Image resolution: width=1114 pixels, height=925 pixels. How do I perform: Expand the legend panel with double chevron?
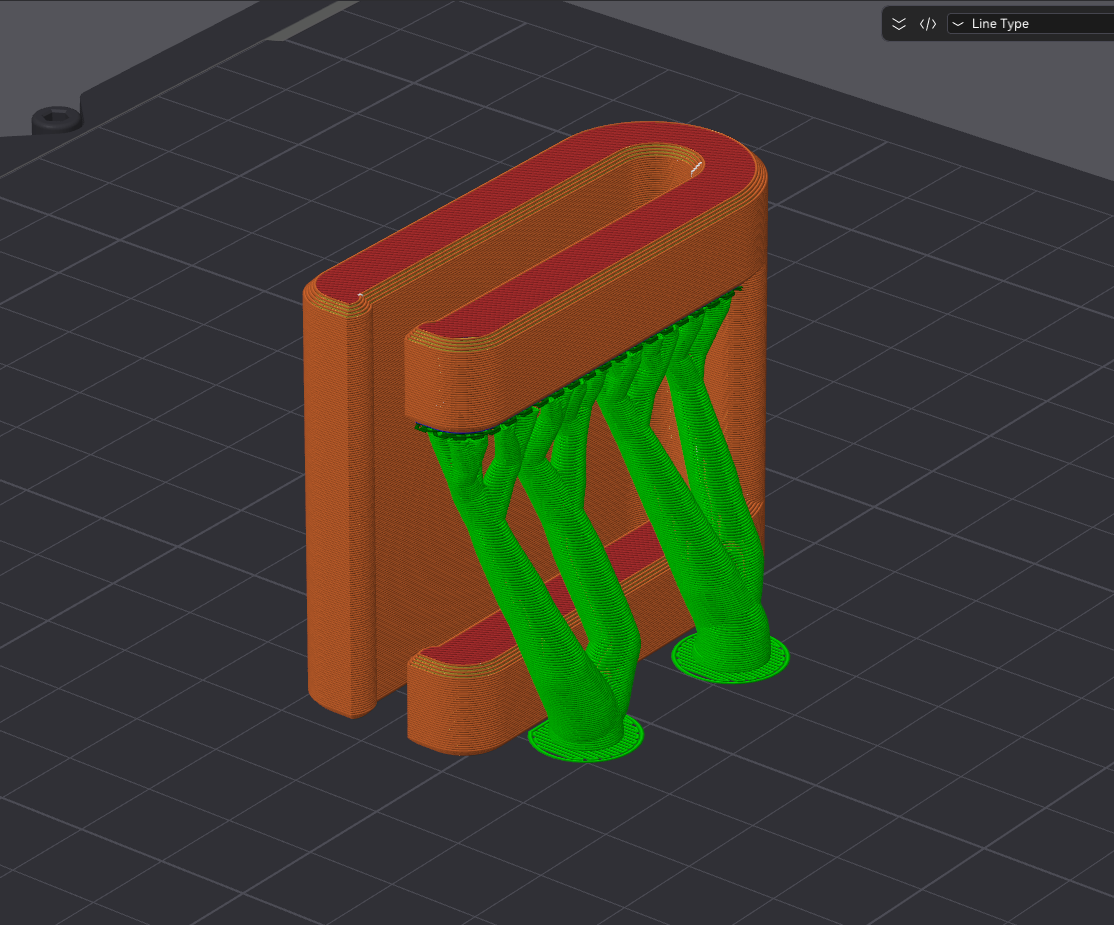pyautogui.click(x=899, y=24)
